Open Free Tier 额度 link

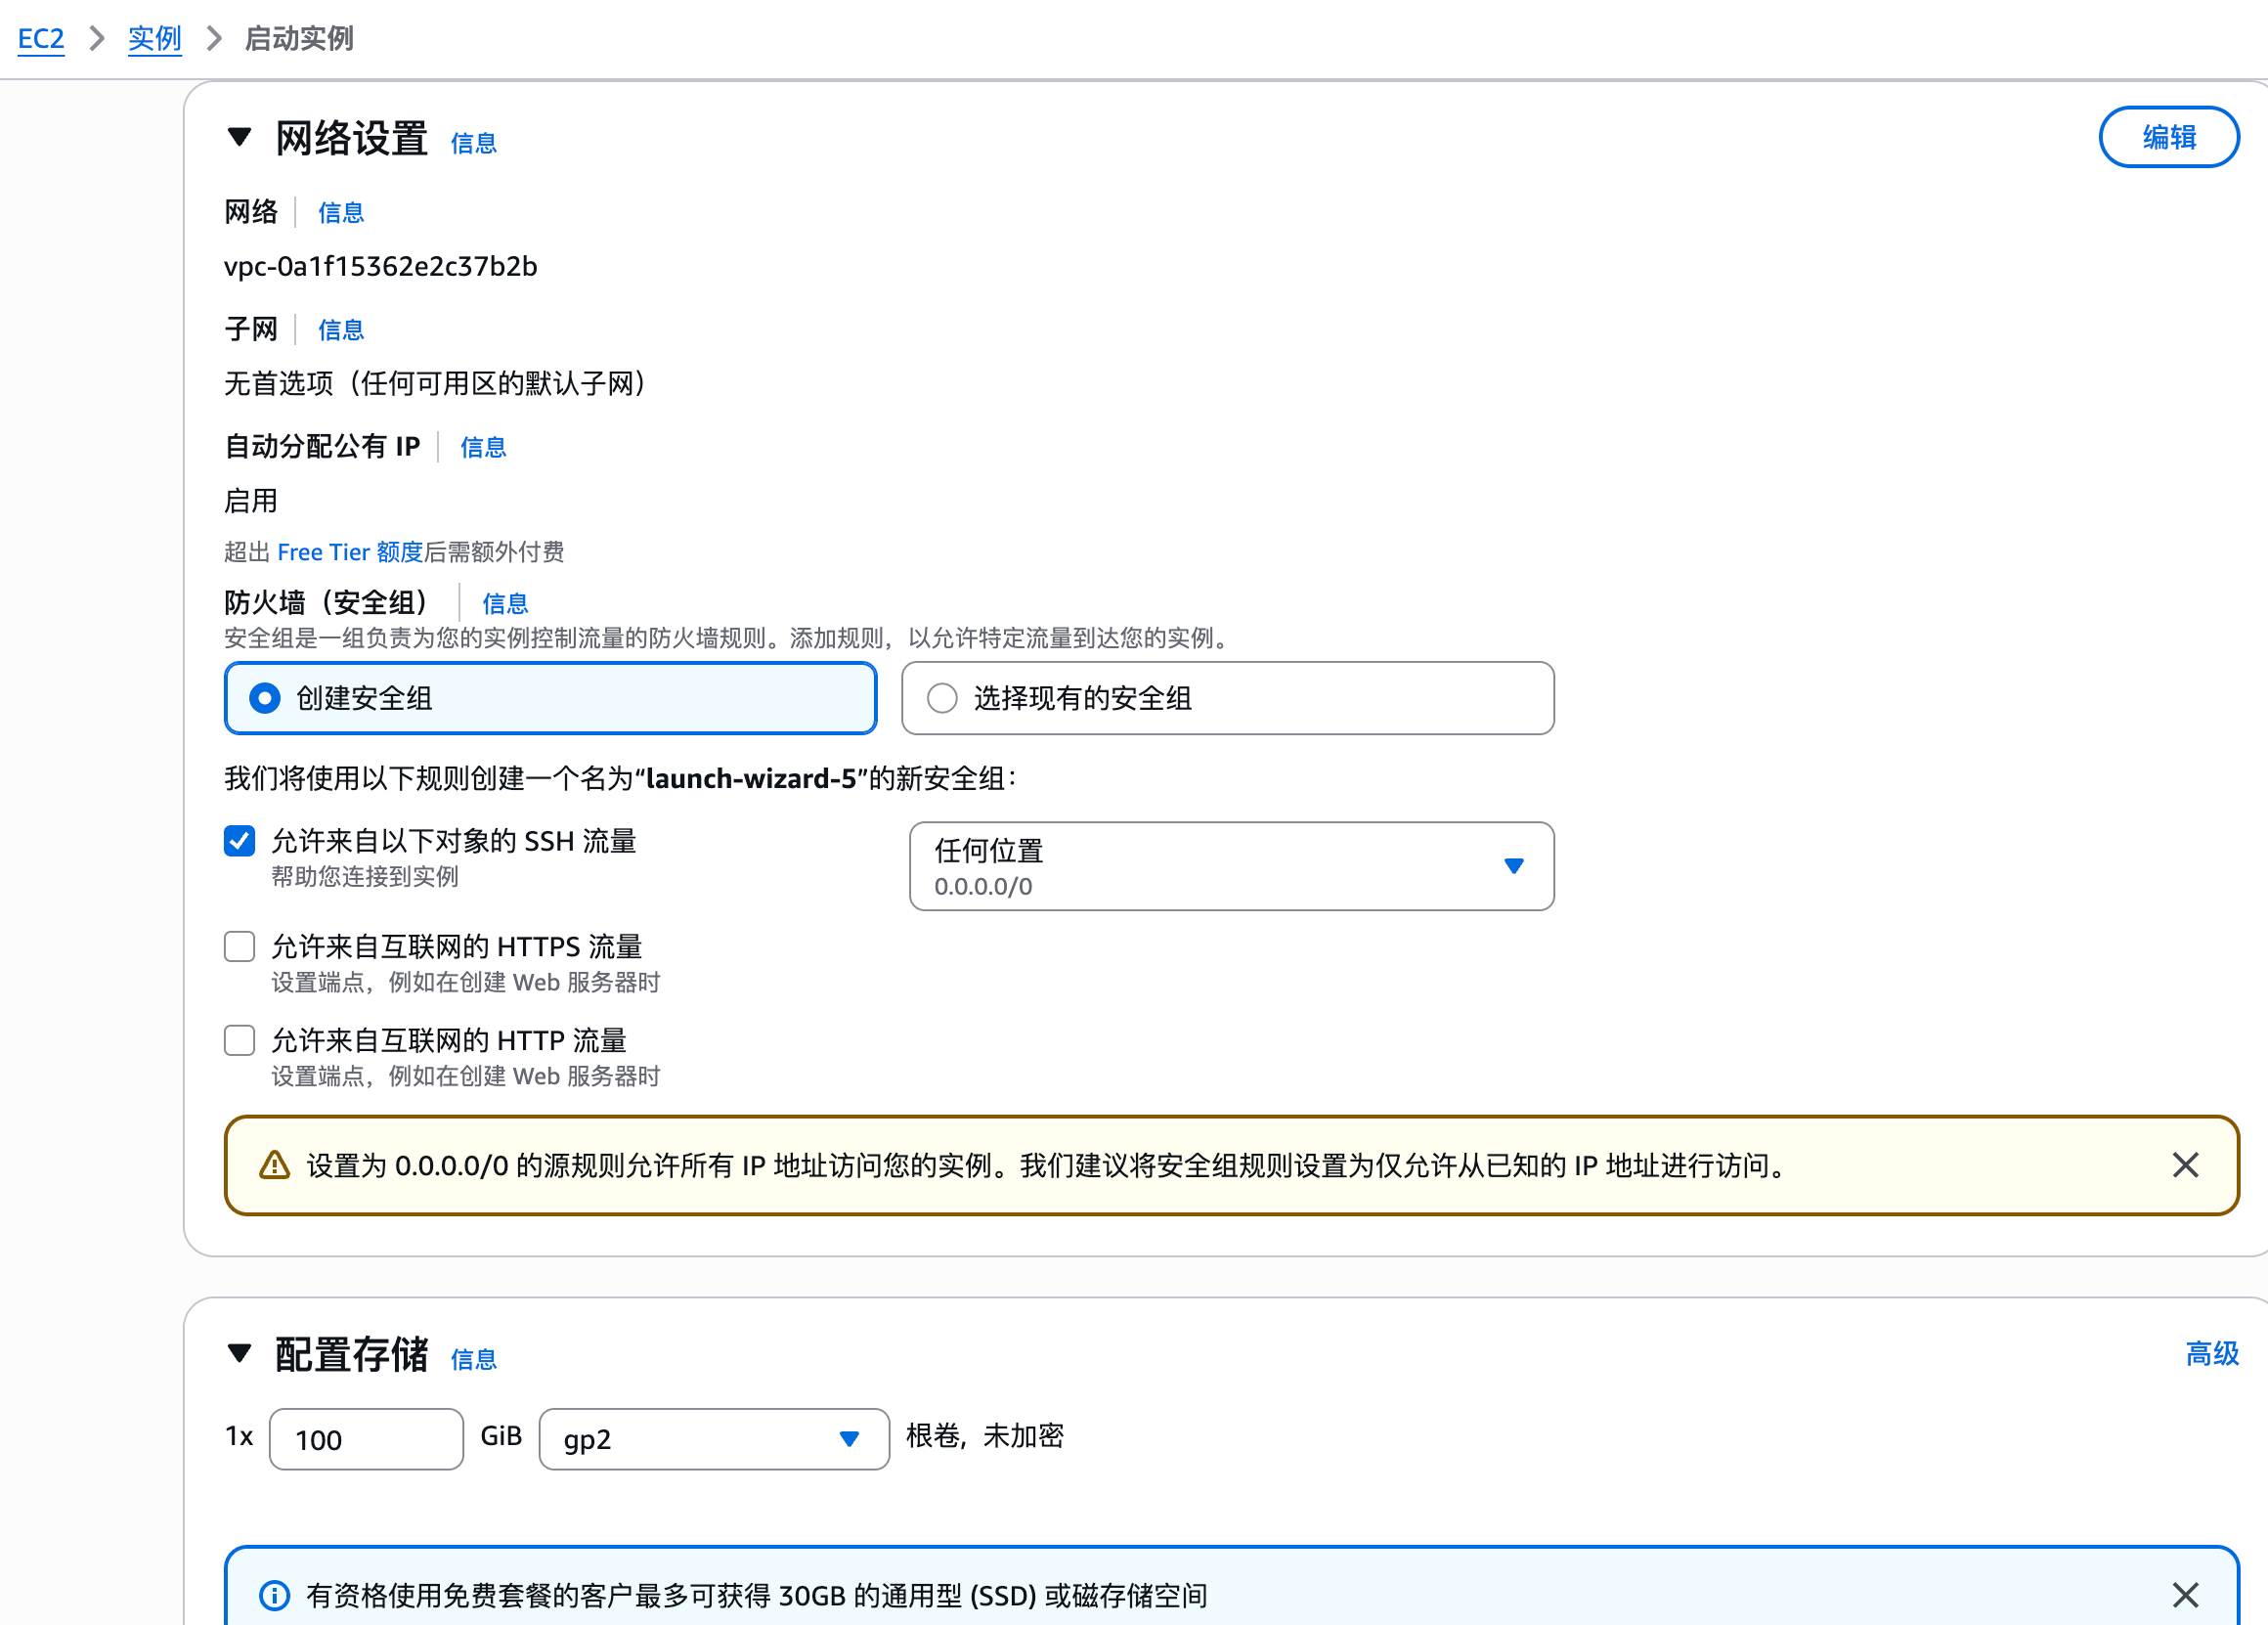tap(350, 552)
